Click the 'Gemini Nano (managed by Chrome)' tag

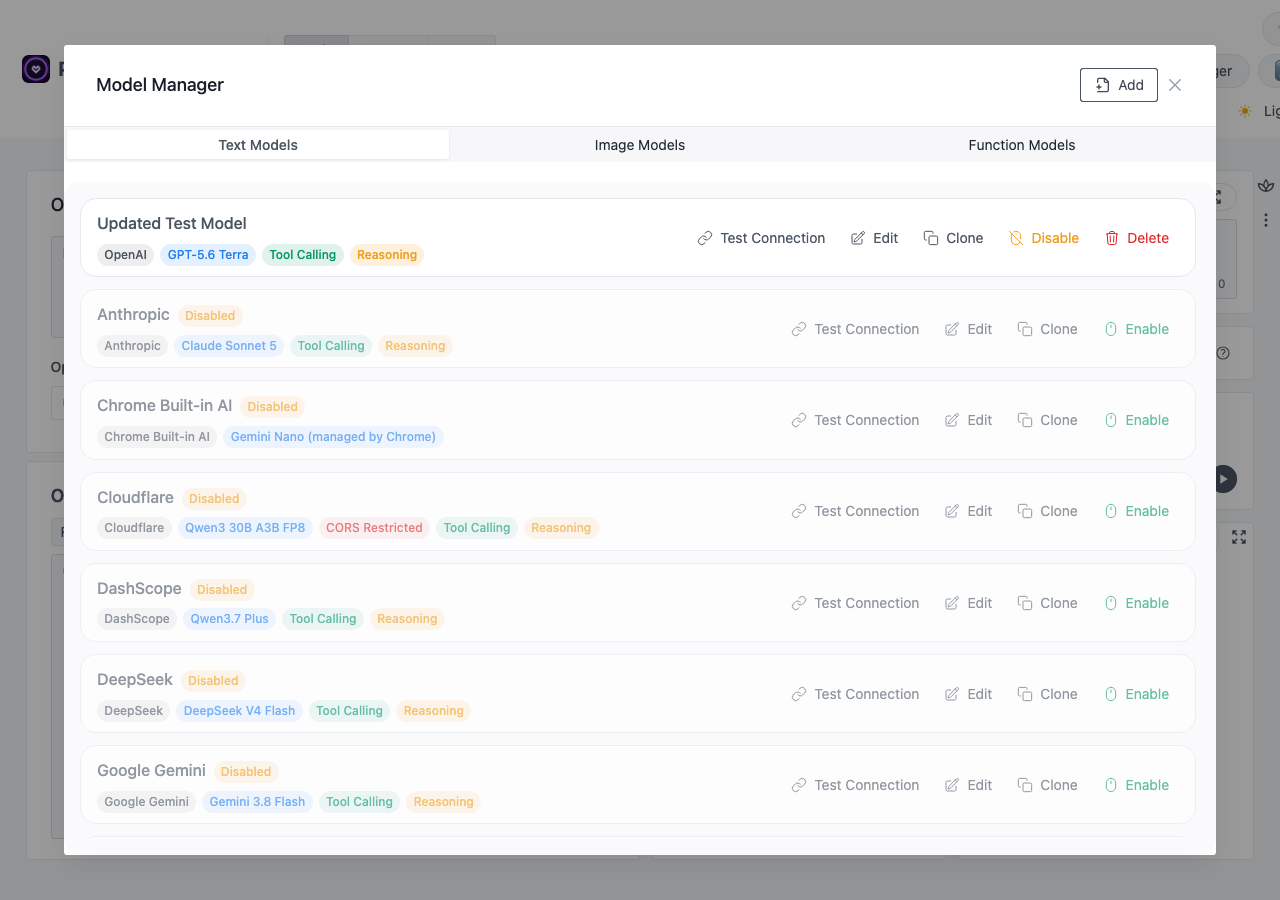pos(333,437)
